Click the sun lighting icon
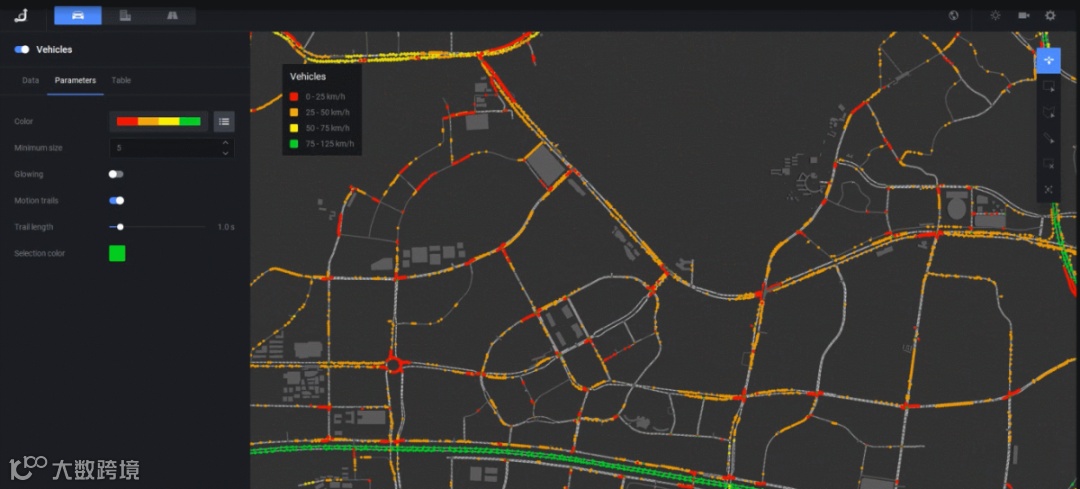Image resolution: width=1080 pixels, height=489 pixels. [x=995, y=15]
